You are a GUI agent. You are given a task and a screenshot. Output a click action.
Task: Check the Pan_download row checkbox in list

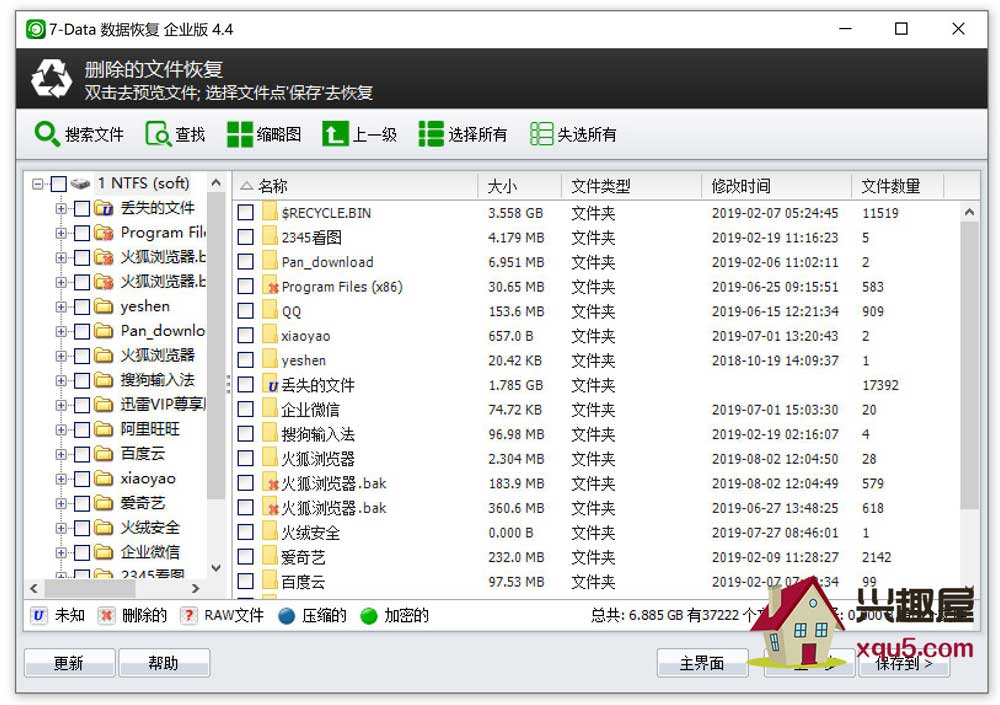tap(246, 262)
